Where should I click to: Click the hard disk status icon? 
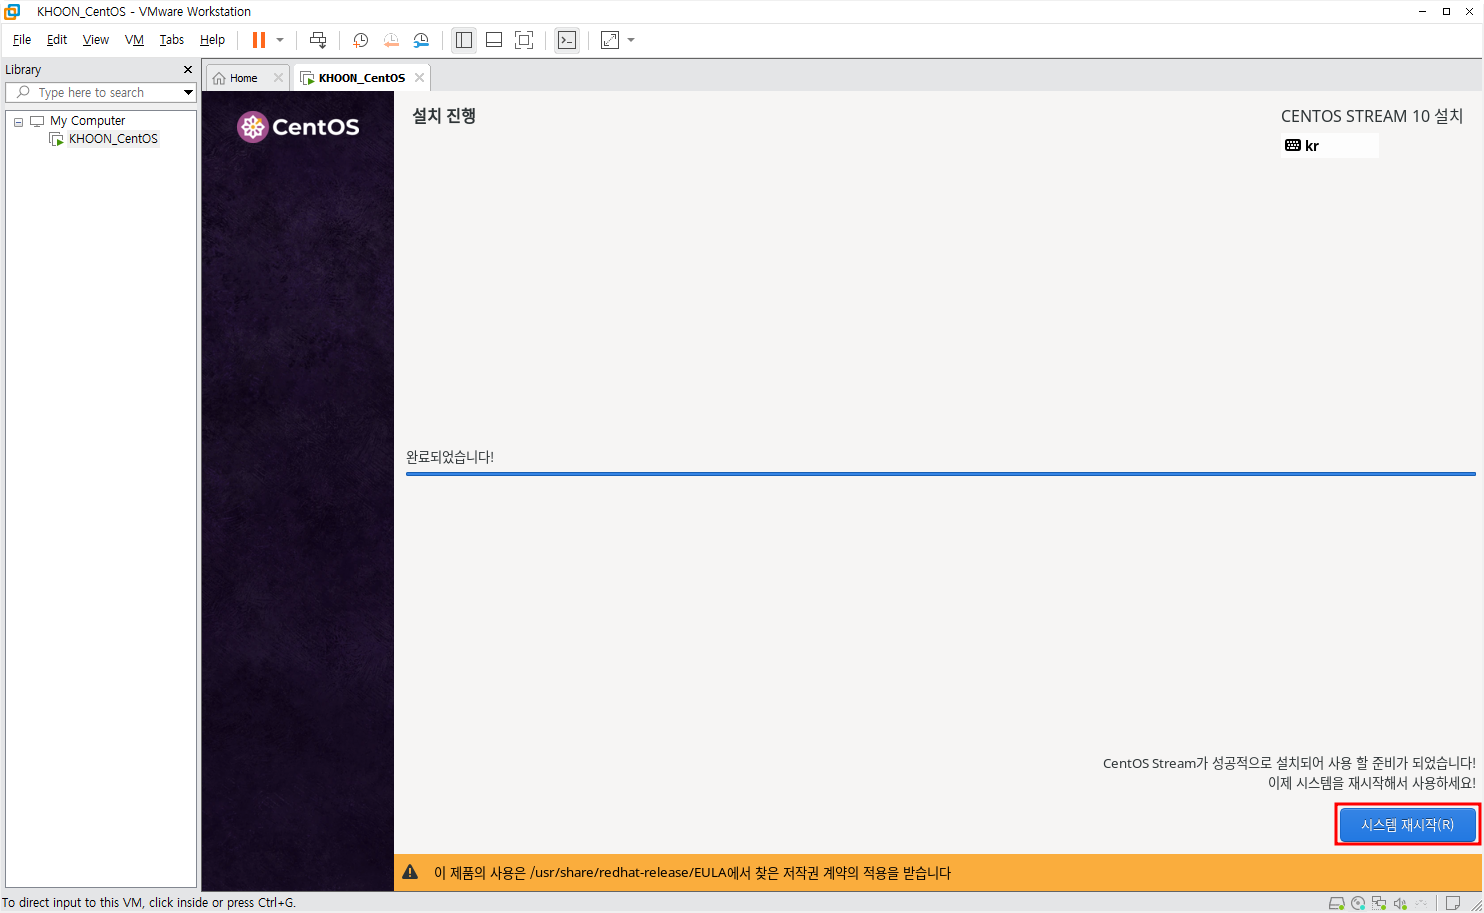click(1336, 903)
